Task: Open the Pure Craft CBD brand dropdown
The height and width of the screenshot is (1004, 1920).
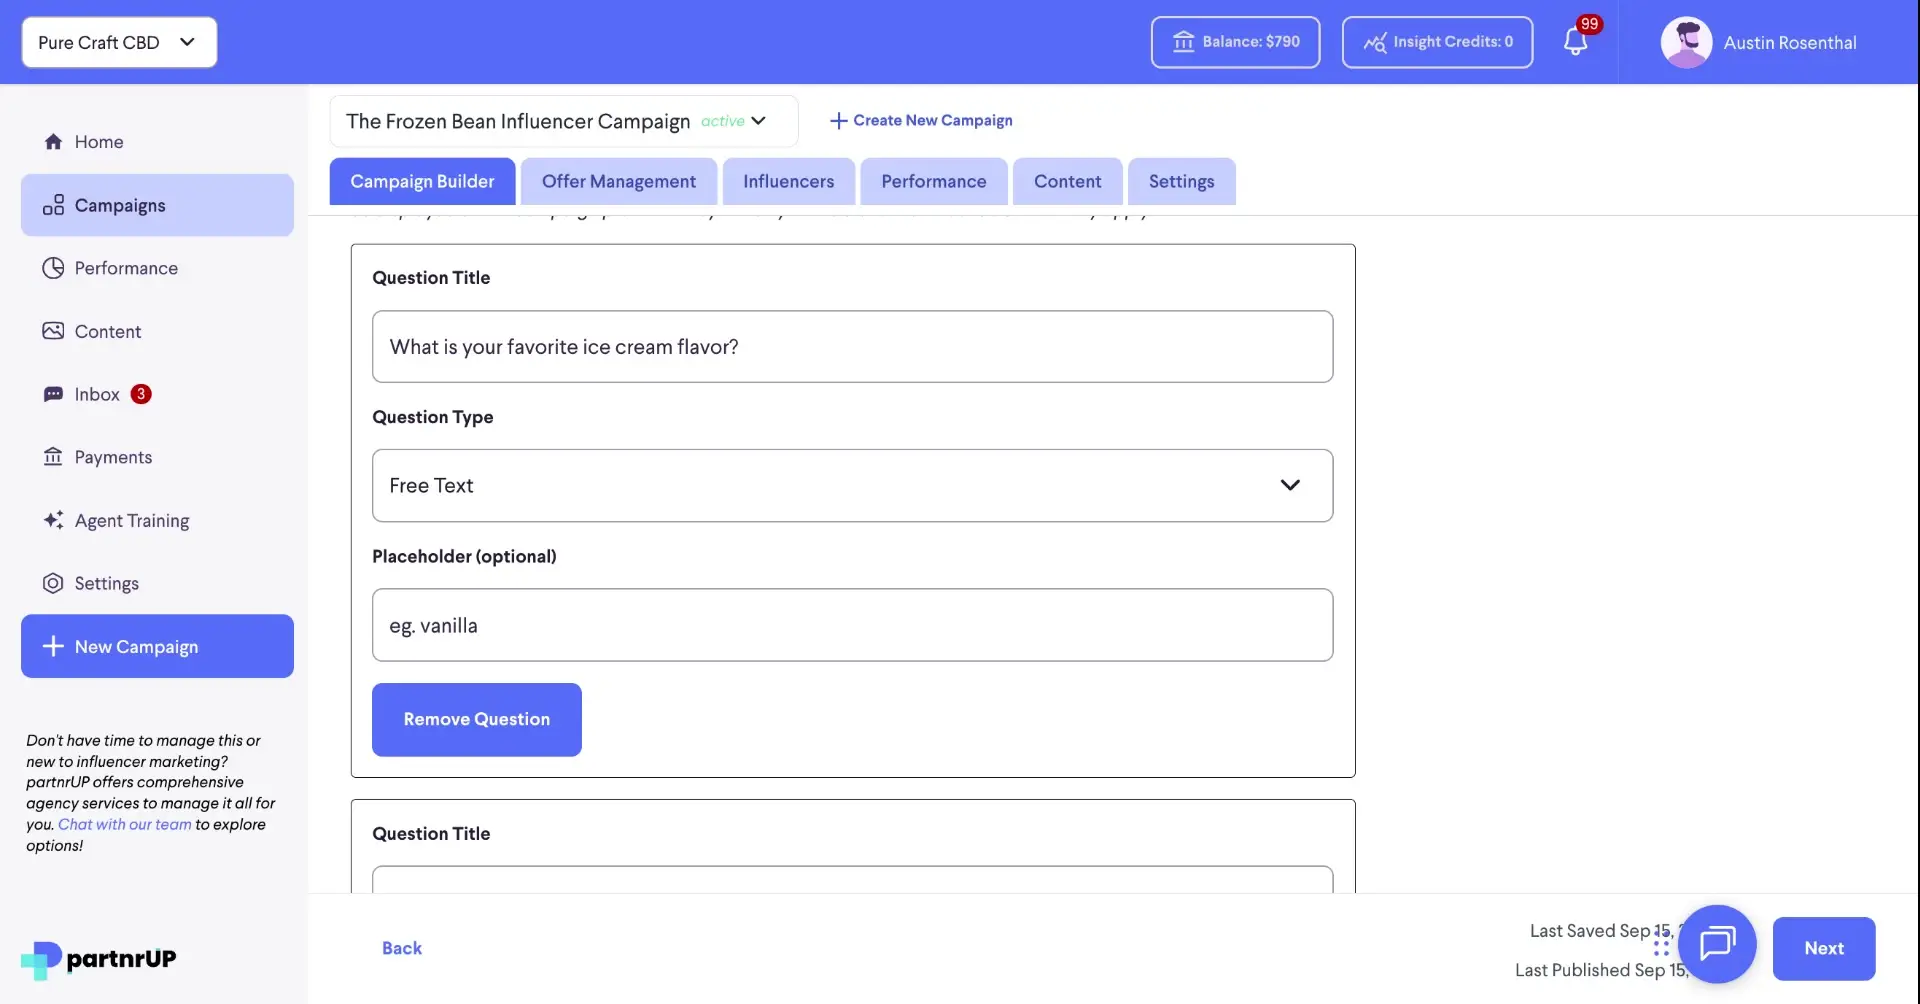Action: (118, 42)
